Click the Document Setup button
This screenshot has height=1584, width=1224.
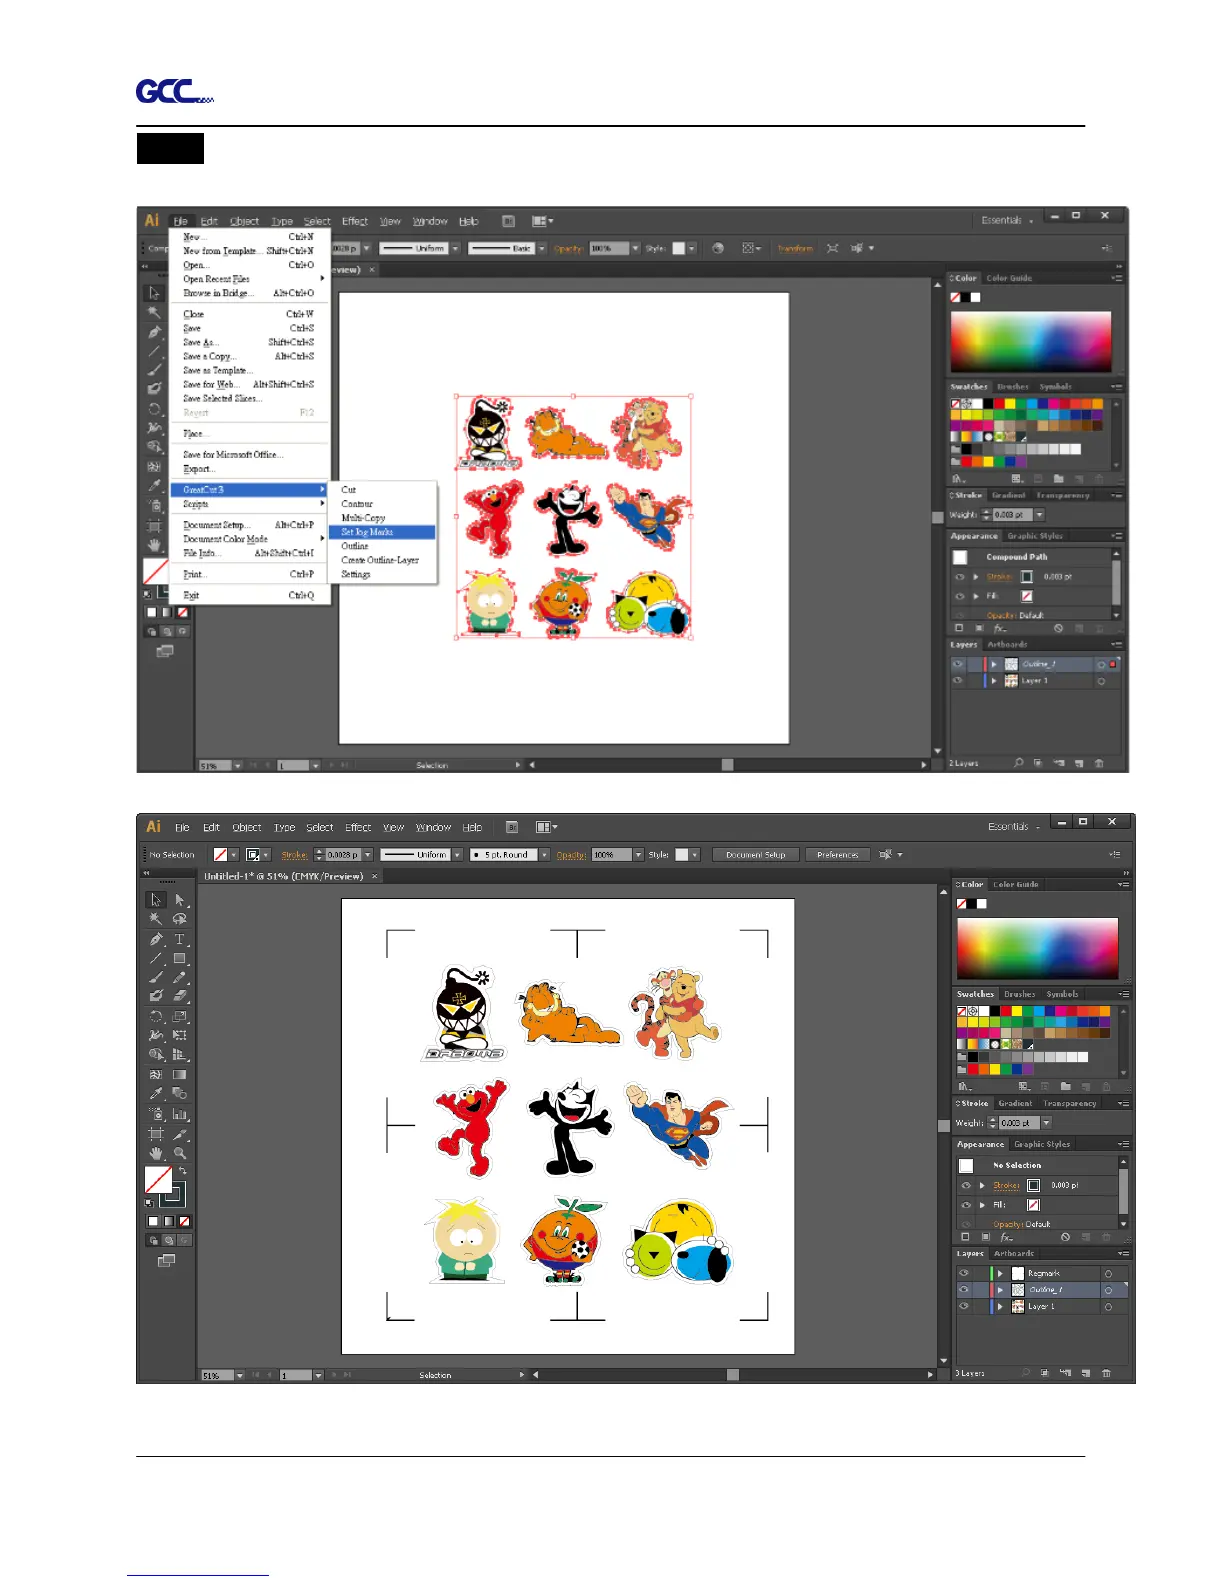pos(756,855)
